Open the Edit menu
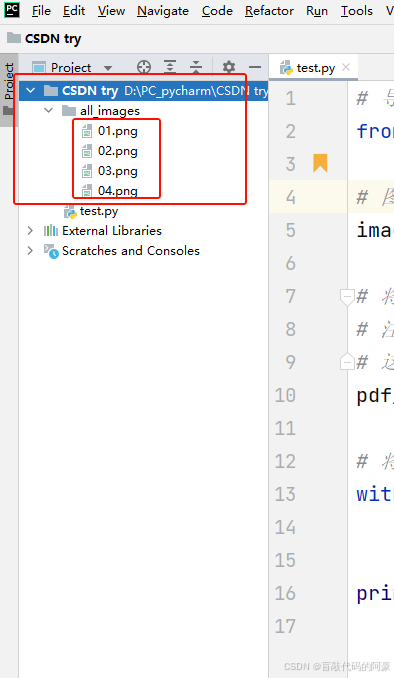 74,10
